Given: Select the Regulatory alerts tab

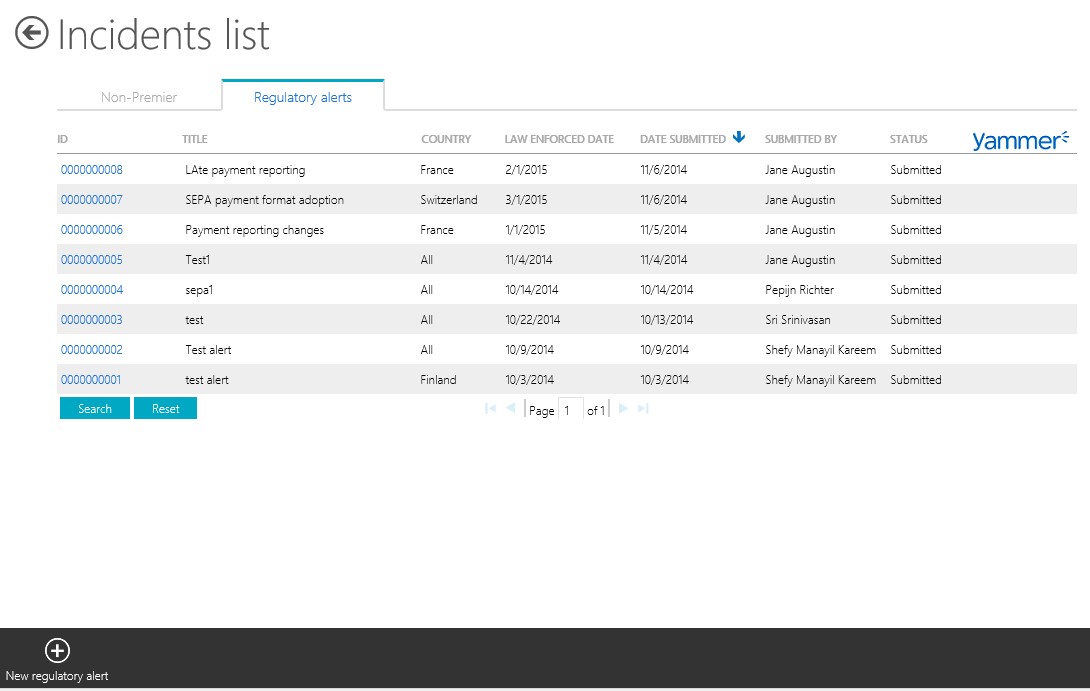Looking at the screenshot, I should click(x=303, y=97).
